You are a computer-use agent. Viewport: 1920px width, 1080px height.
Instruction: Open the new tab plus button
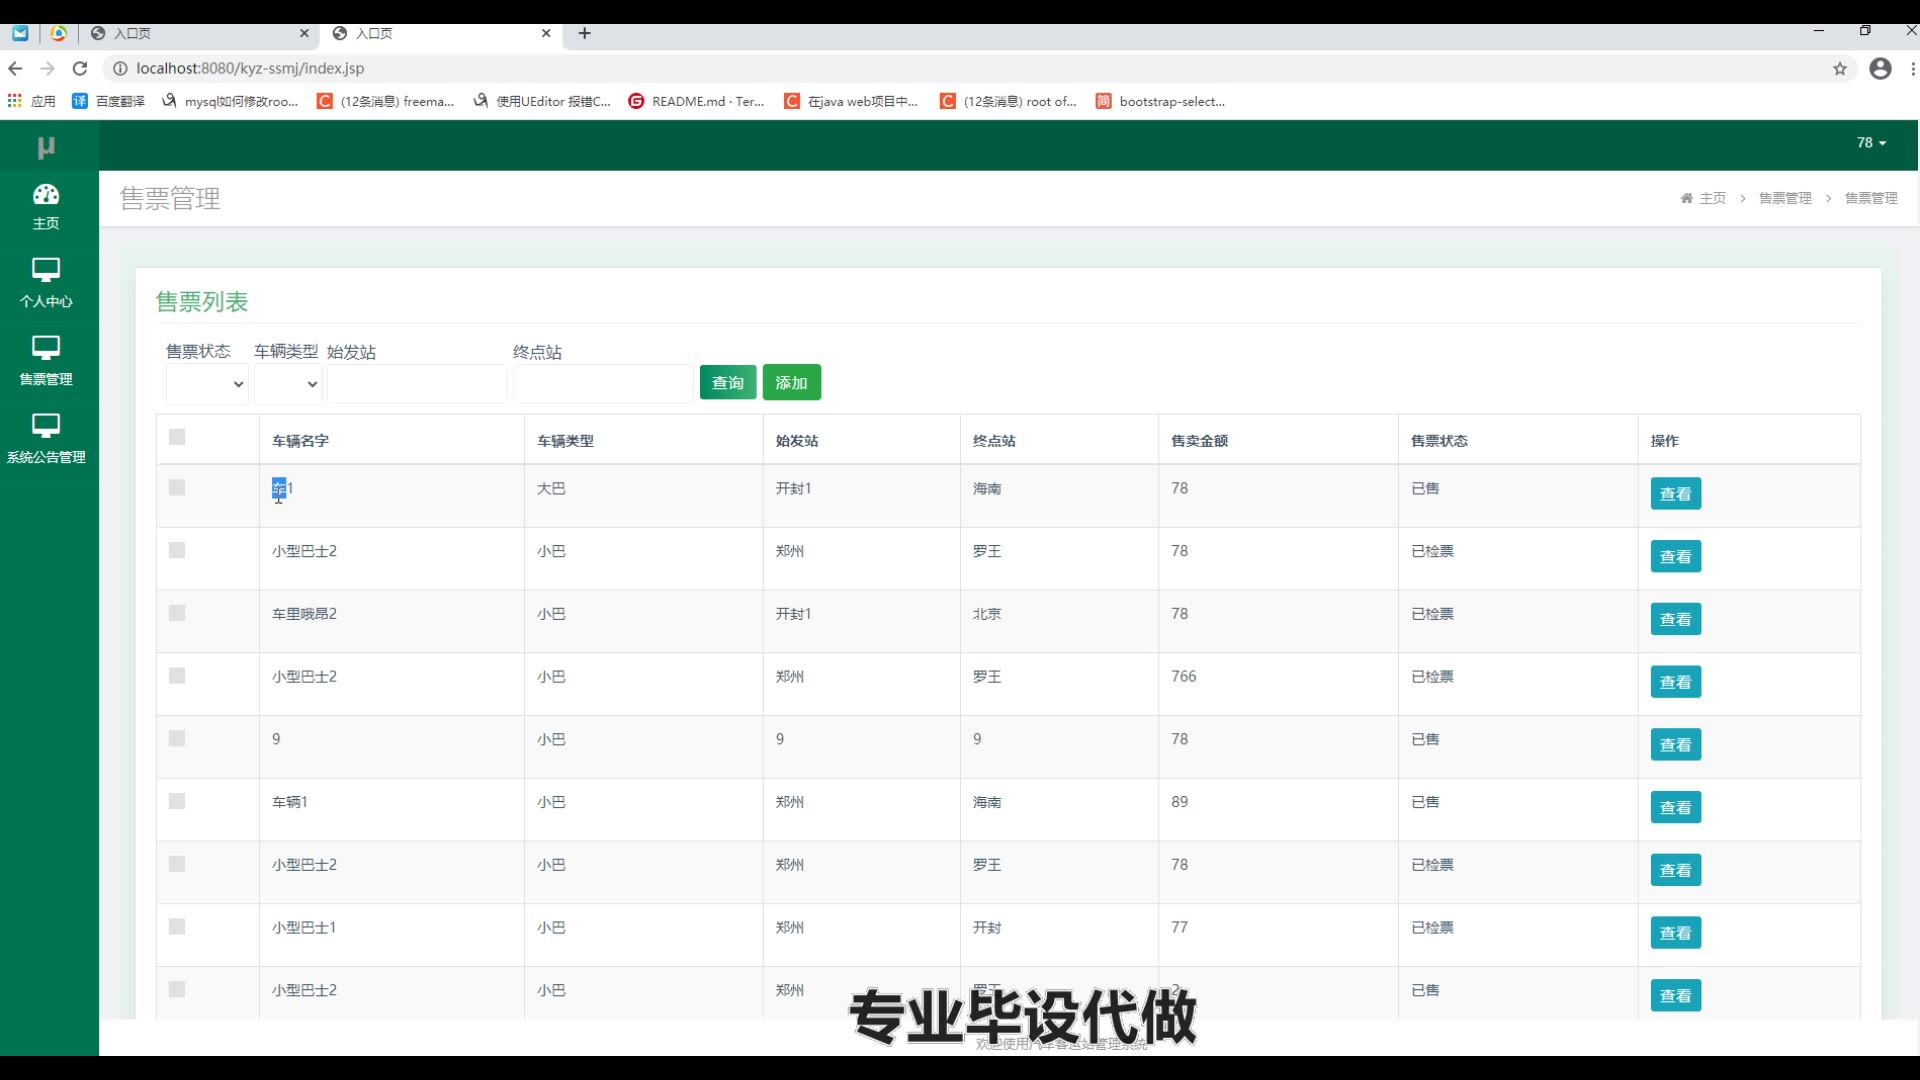585,33
